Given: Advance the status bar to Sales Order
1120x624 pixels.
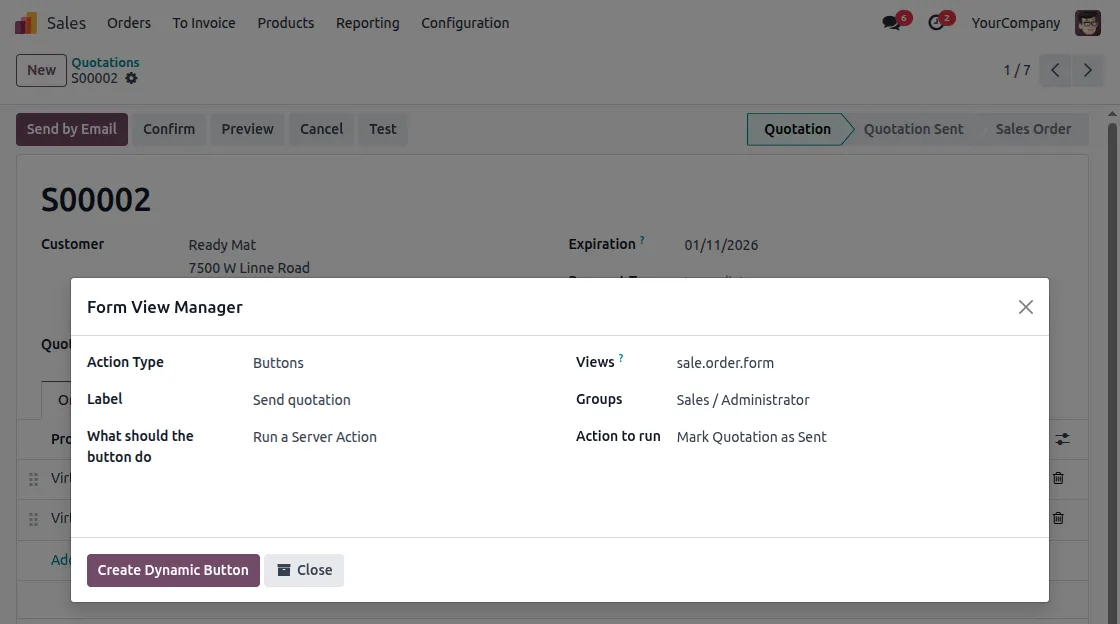Looking at the screenshot, I should coord(1031,128).
